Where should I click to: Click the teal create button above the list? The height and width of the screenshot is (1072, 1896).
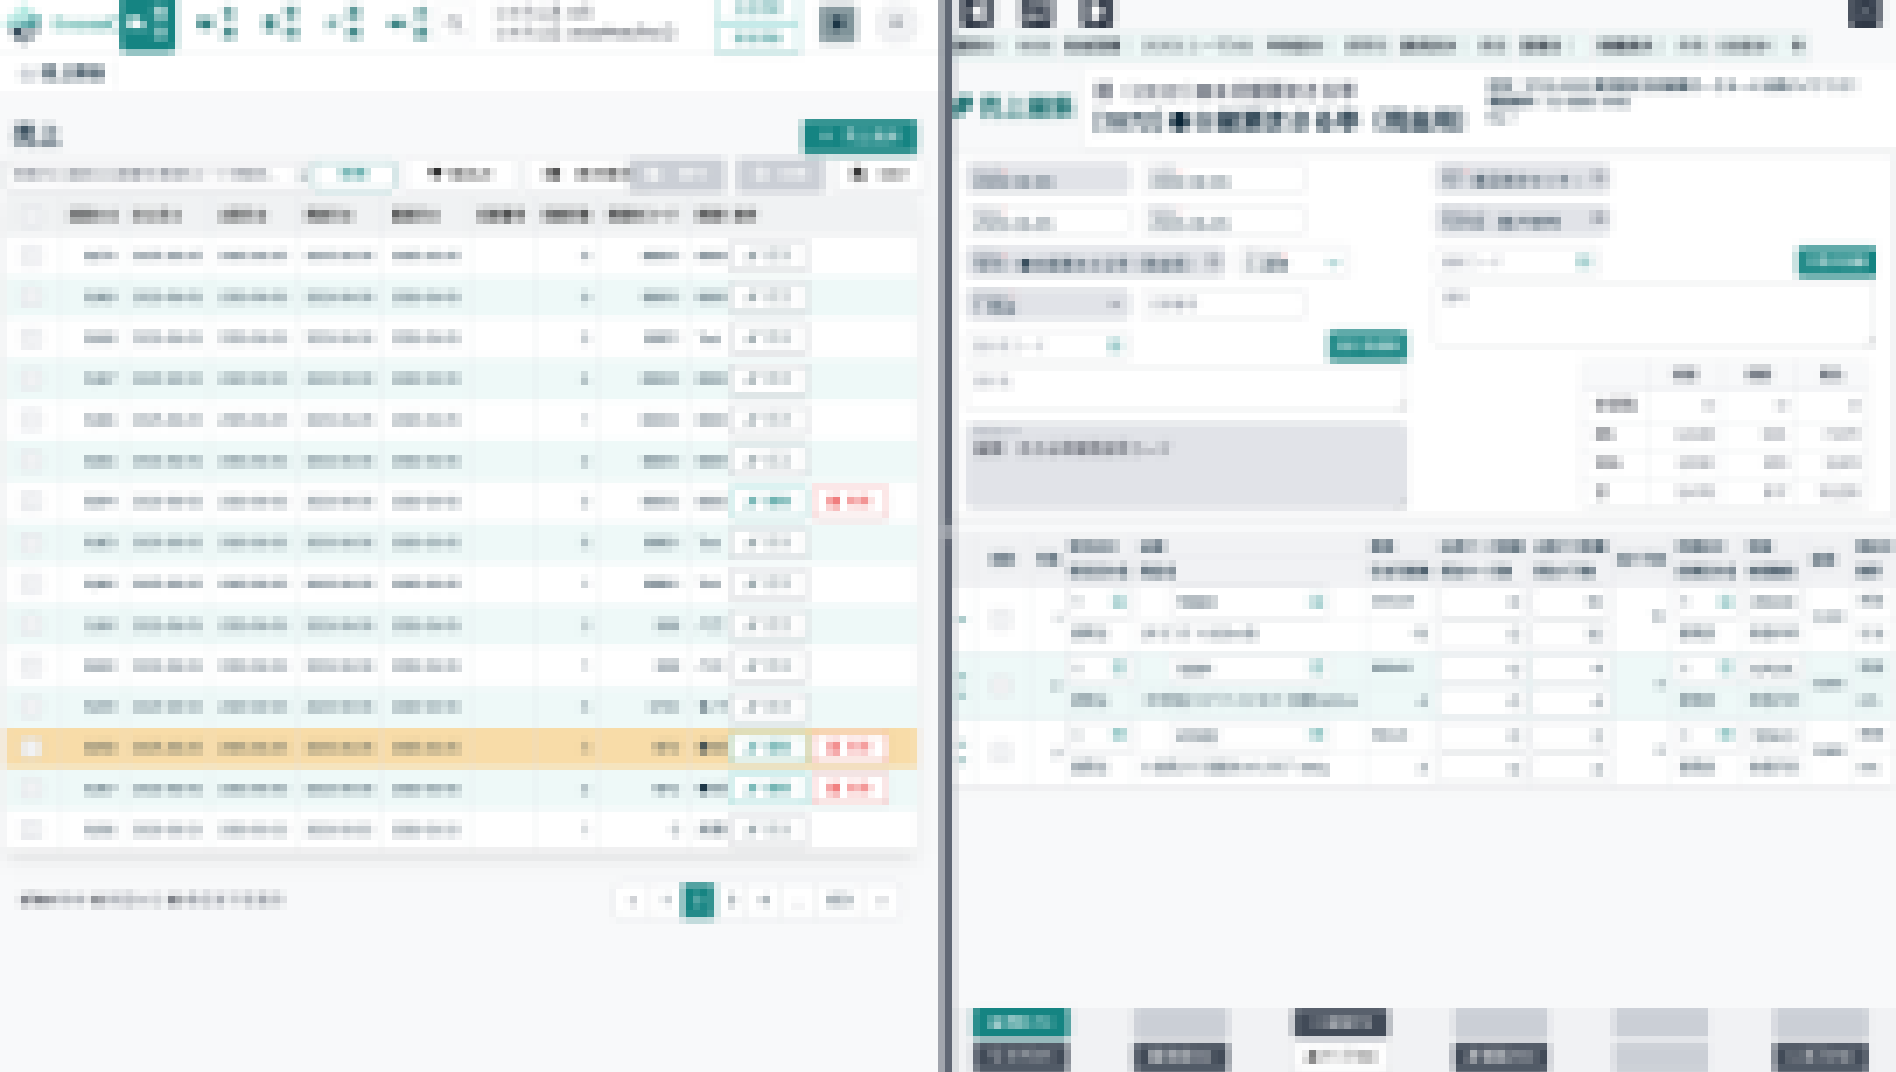(860, 136)
